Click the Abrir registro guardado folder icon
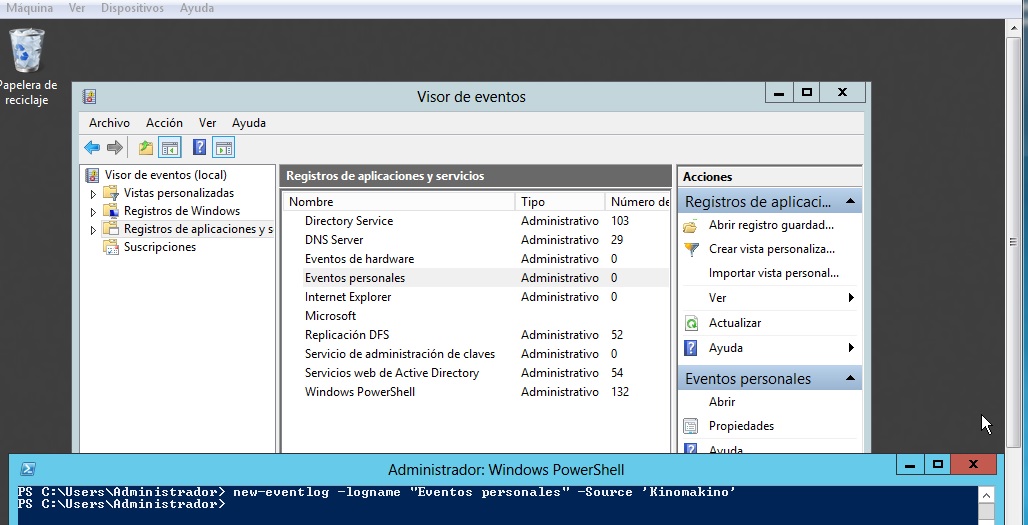This screenshot has height=525, width=1028. (x=690, y=225)
